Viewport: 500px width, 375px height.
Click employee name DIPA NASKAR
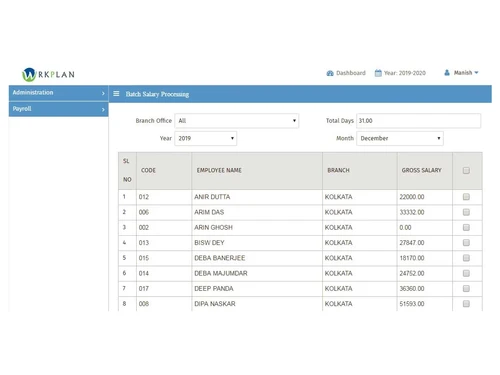pos(215,304)
